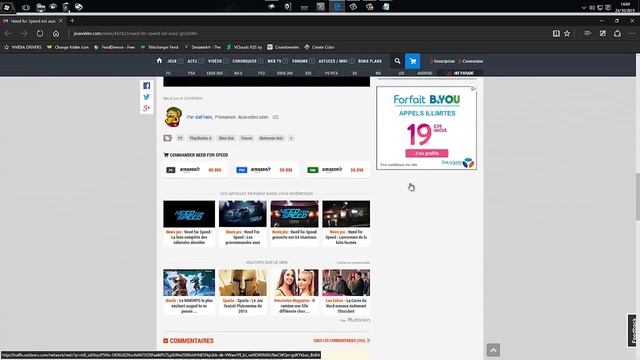Viewport: 640px width, 360px height.
Task: Click the PlayStation 4 tag
Action: point(200,138)
